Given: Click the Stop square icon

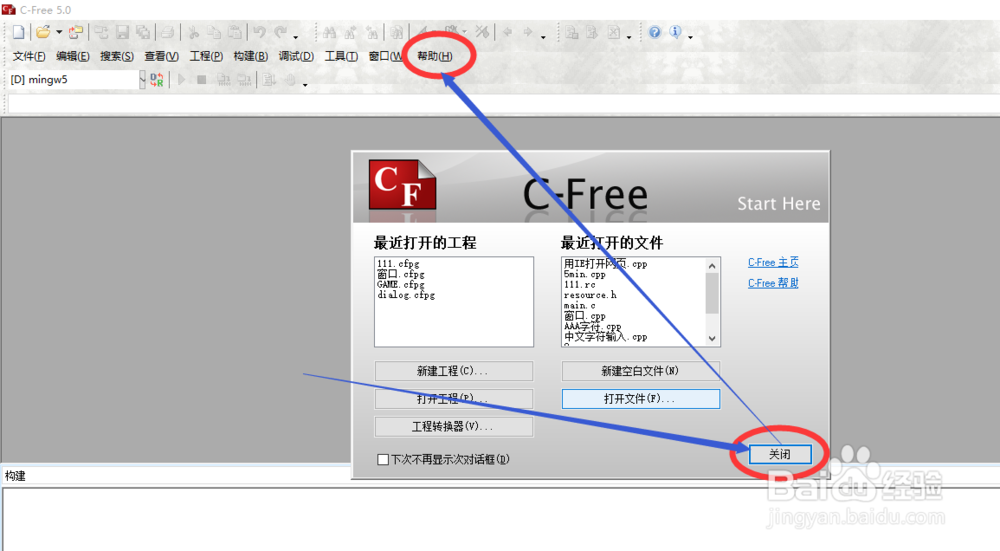Looking at the screenshot, I should click(202, 80).
